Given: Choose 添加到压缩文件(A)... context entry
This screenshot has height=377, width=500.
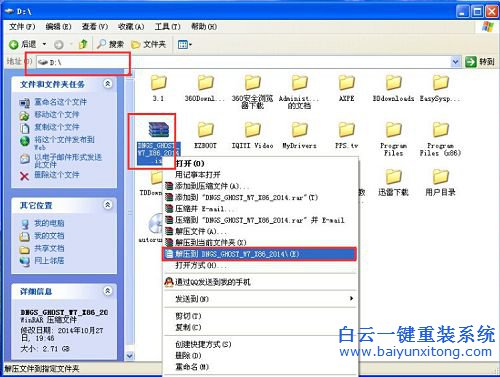Looking at the screenshot, I should 260,186.
